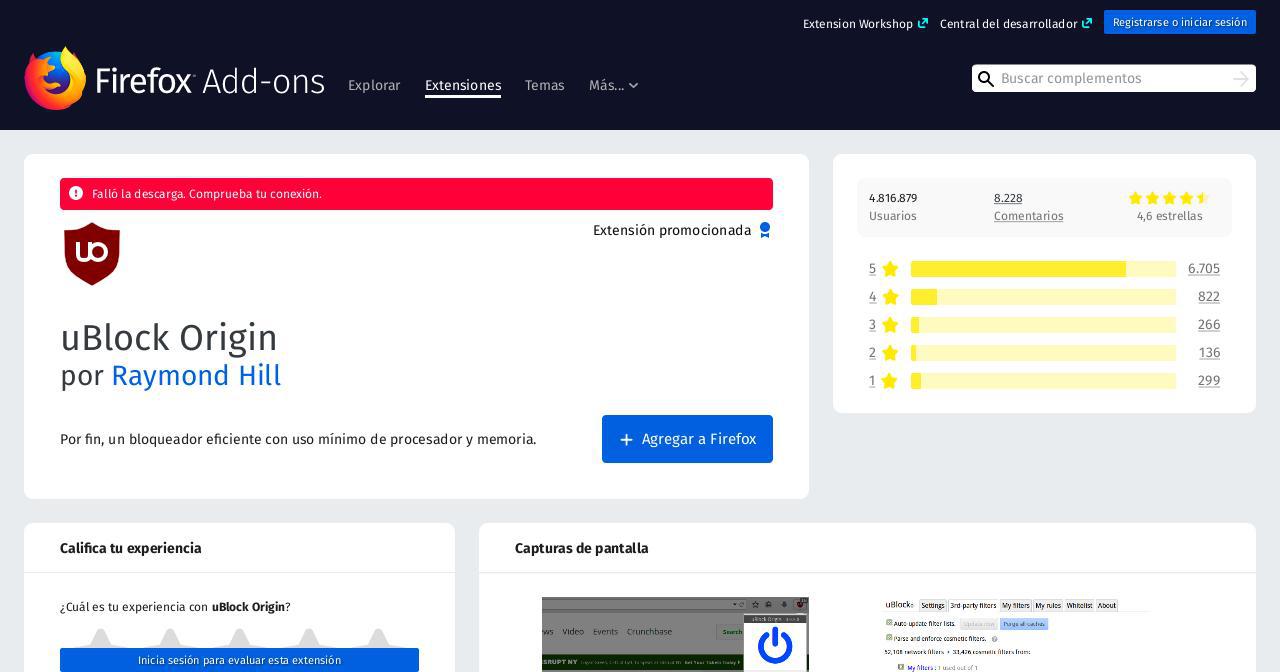Click the uBlock Origin shield icon

tap(92, 254)
